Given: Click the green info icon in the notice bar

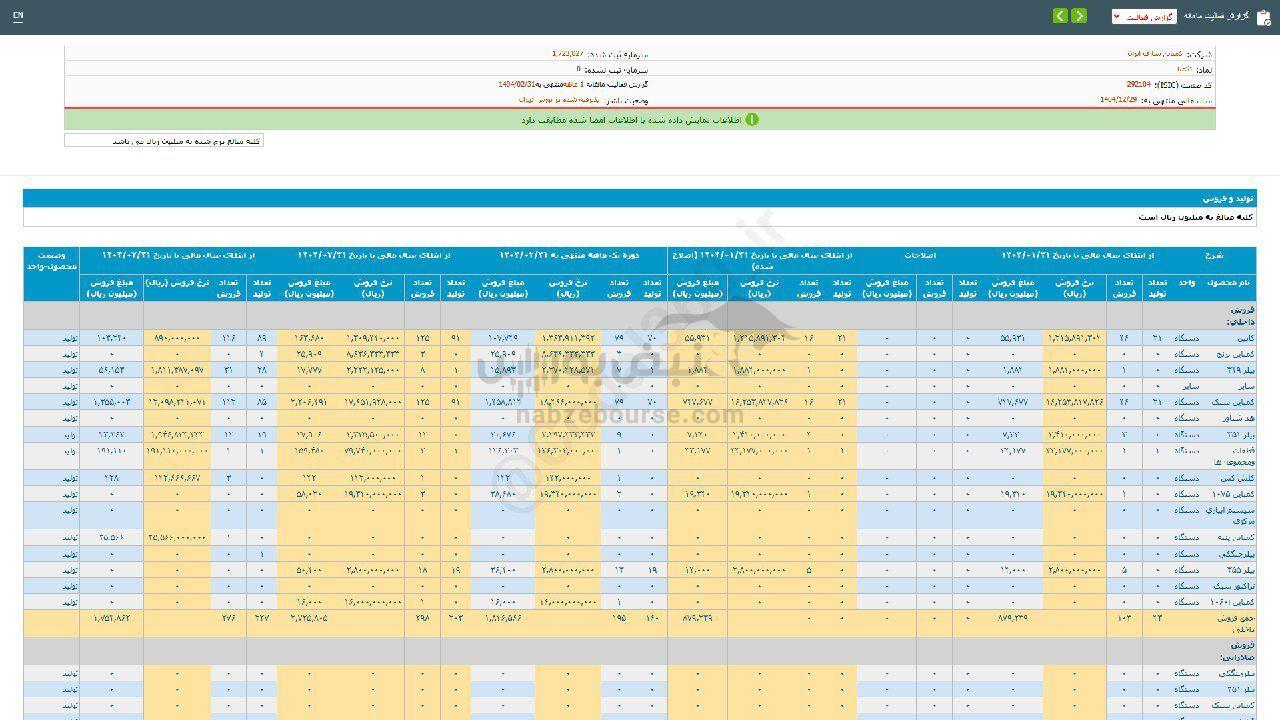Looking at the screenshot, I should click(x=752, y=119).
